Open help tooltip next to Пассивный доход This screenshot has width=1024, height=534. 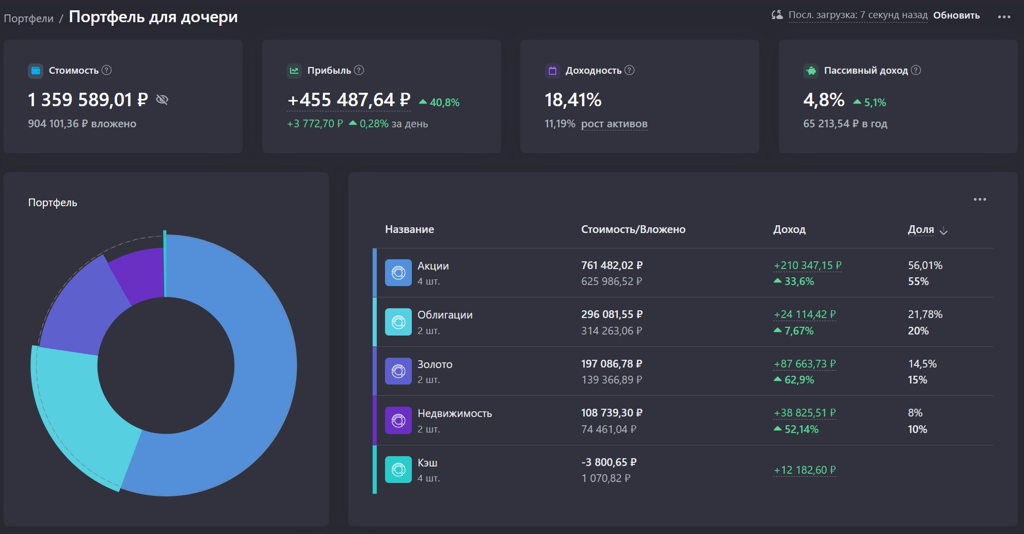coord(916,70)
